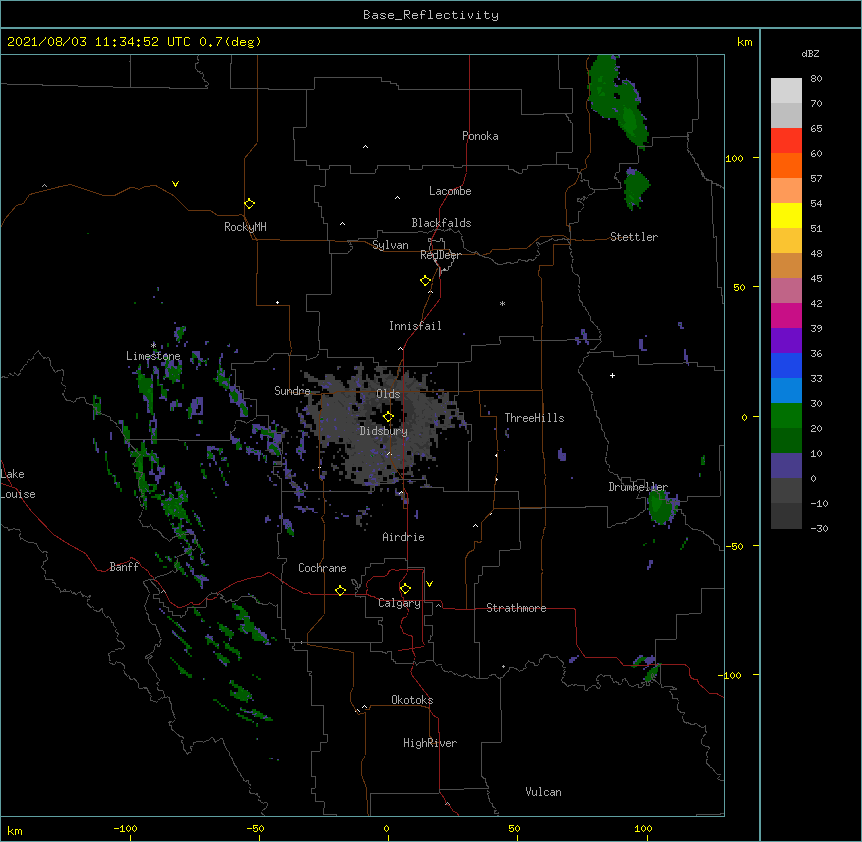
Task: Click the yellow diamond marker above Calgary
Action: pos(405,589)
